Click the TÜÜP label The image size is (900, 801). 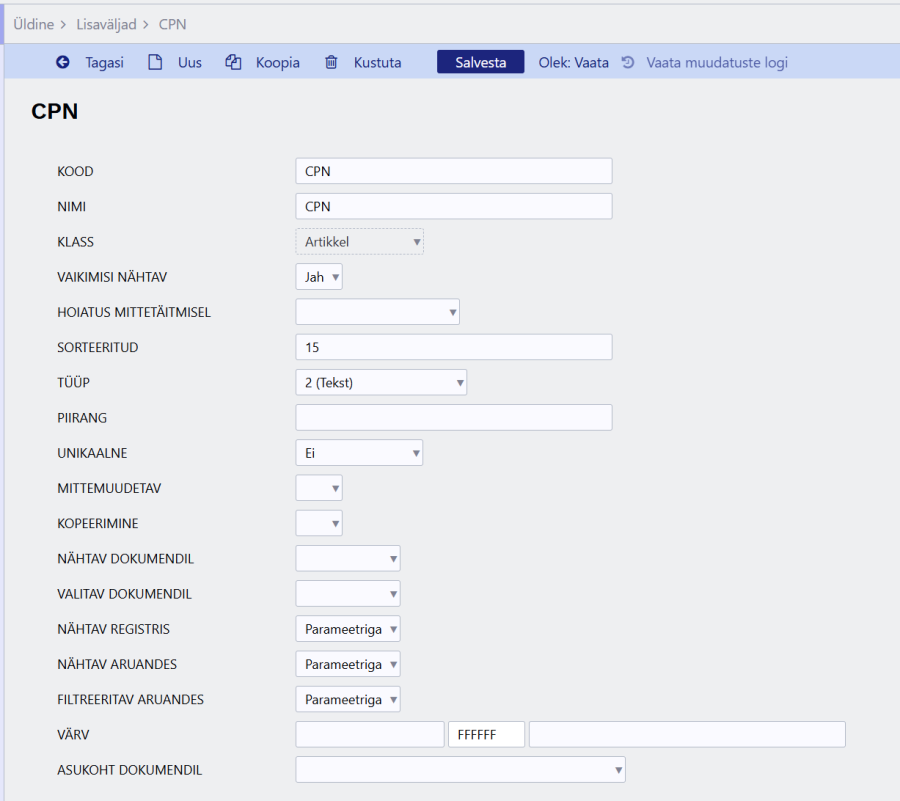[x=73, y=382]
